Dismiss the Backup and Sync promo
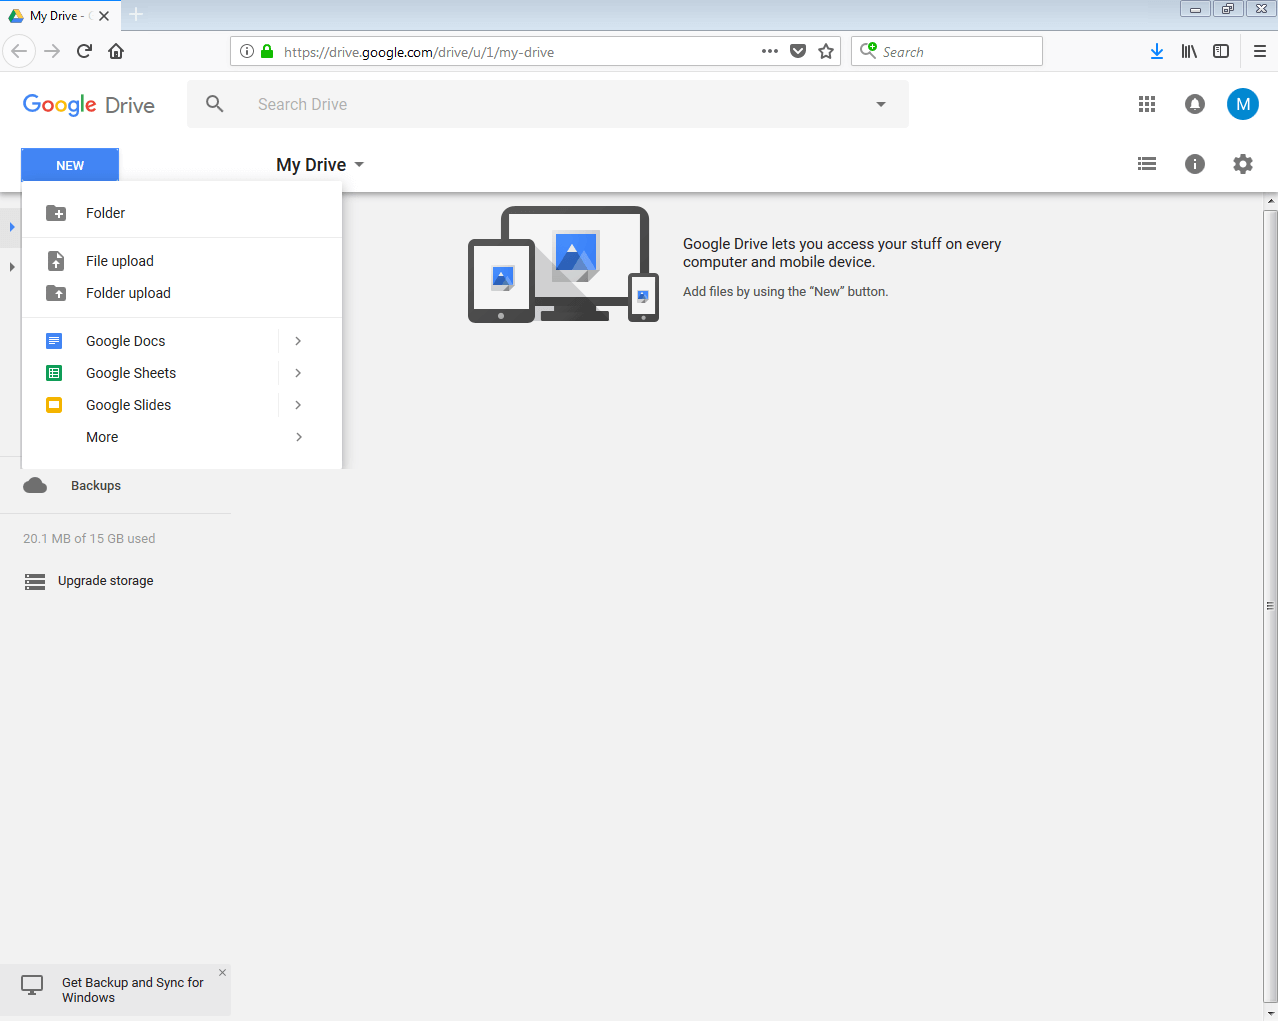1278x1021 pixels. tap(222, 973)
